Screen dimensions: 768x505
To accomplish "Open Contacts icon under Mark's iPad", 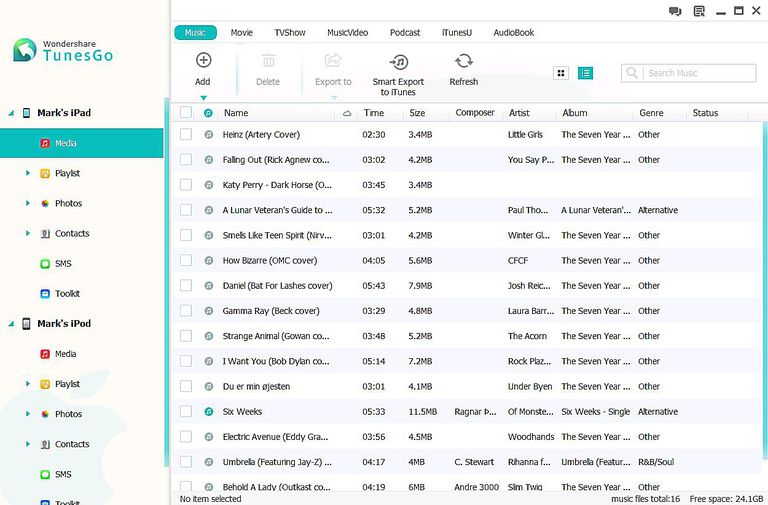I will pyautogui.click(x=45, y=234).
